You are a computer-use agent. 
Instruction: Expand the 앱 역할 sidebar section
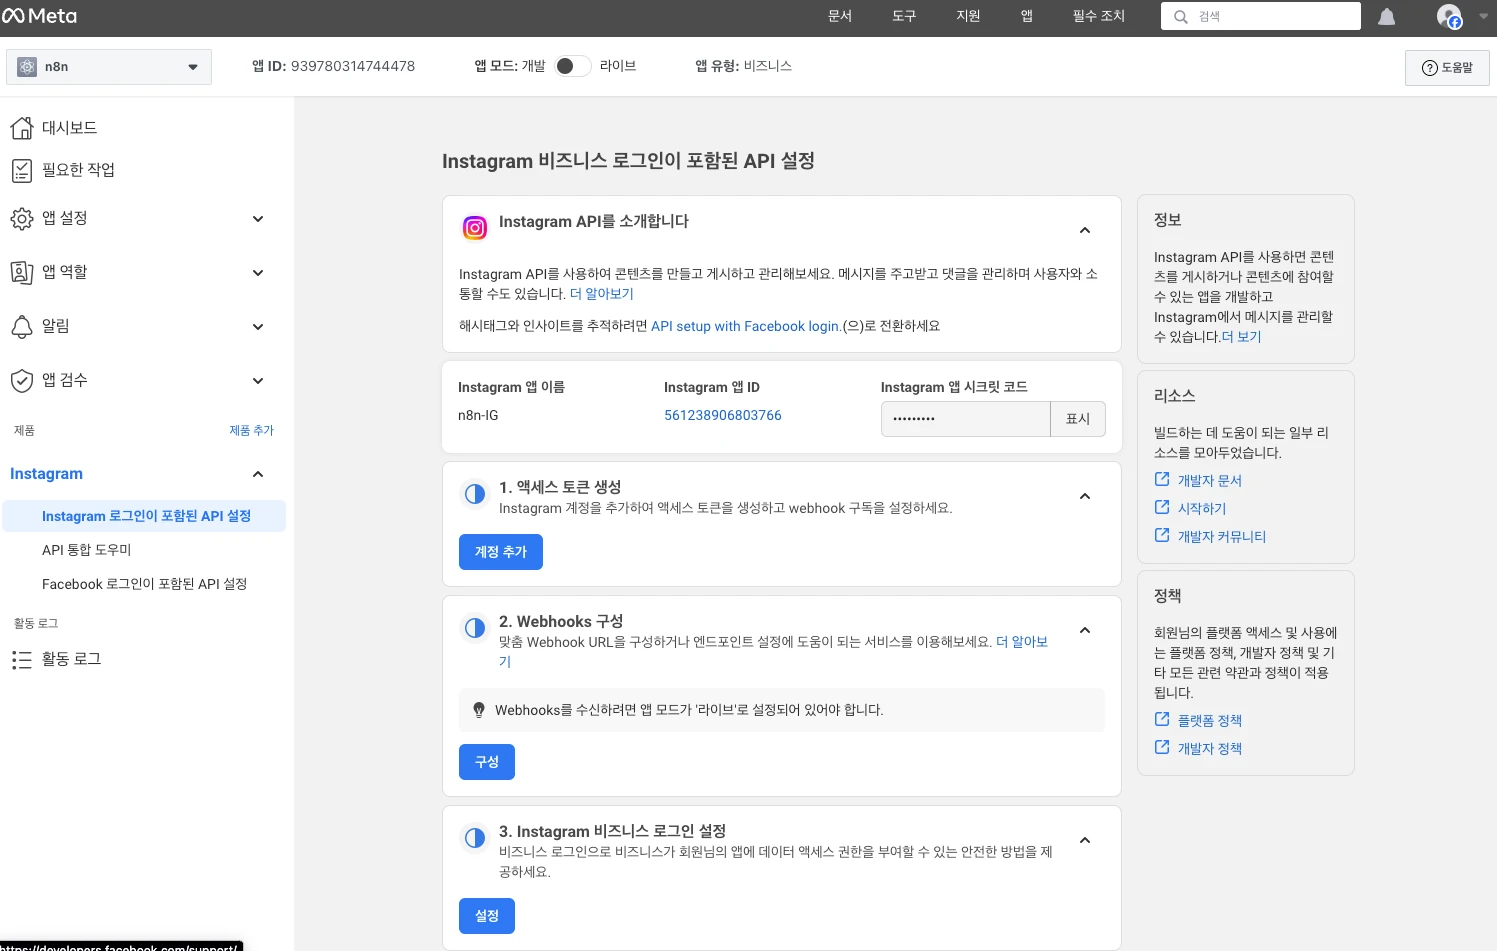(x=258, y=273)
